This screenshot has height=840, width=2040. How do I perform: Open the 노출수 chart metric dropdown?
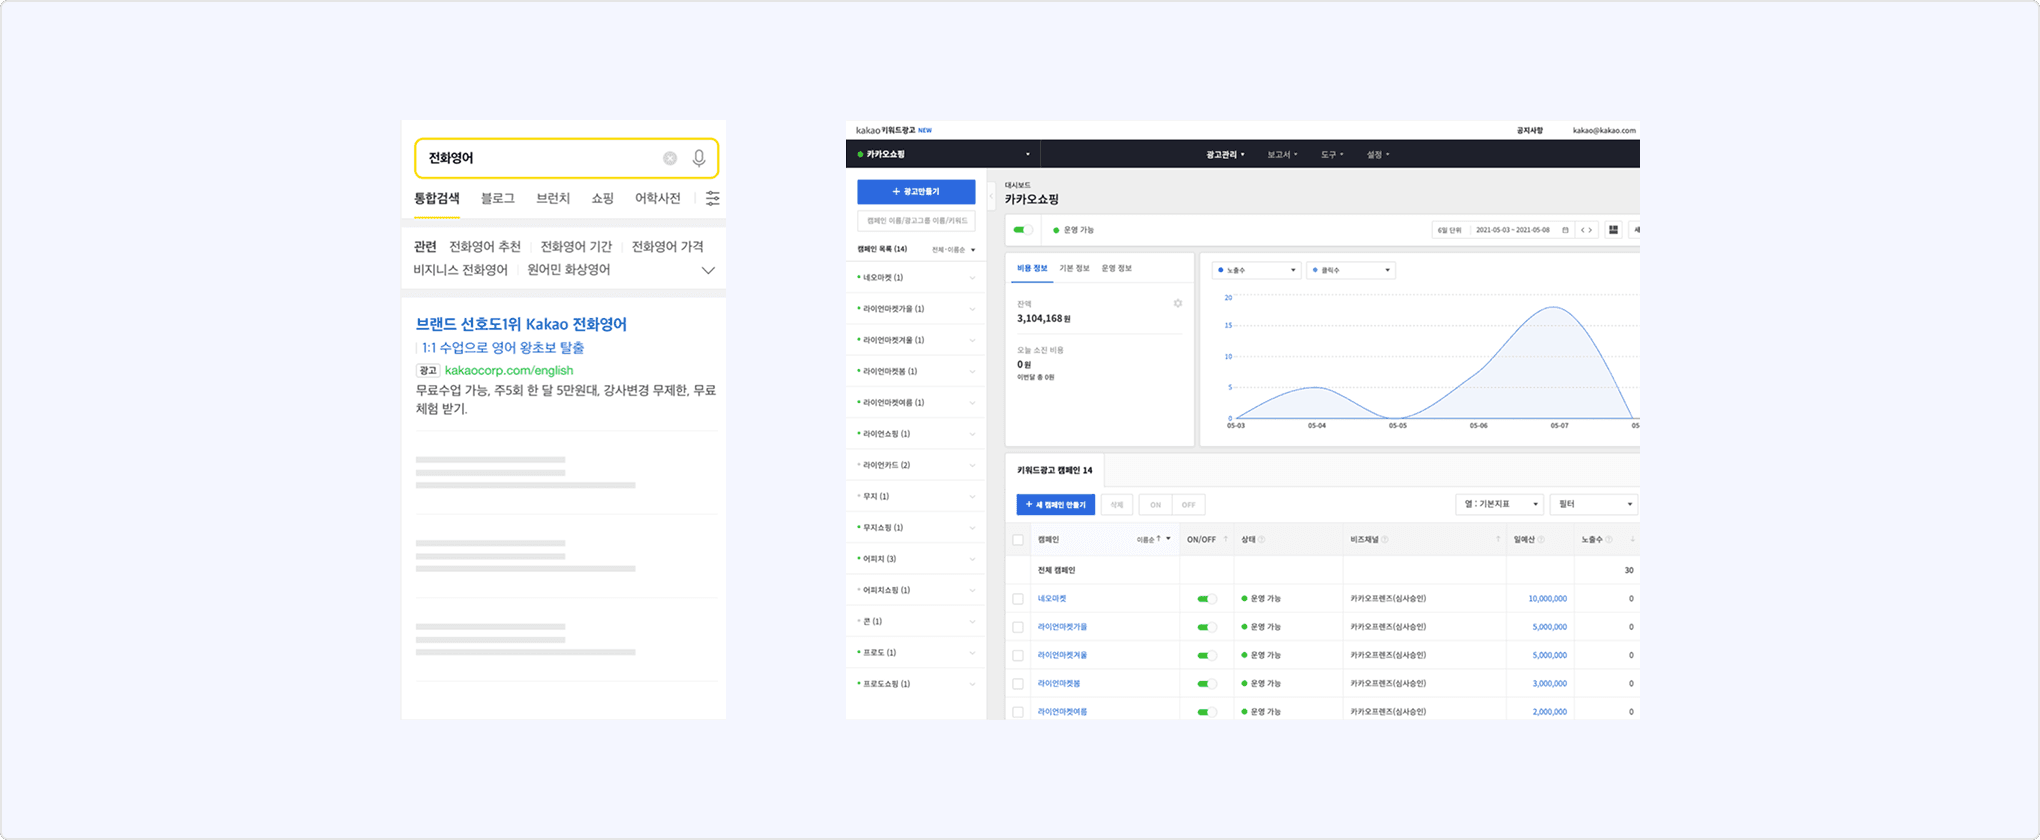pos(1256,270)
